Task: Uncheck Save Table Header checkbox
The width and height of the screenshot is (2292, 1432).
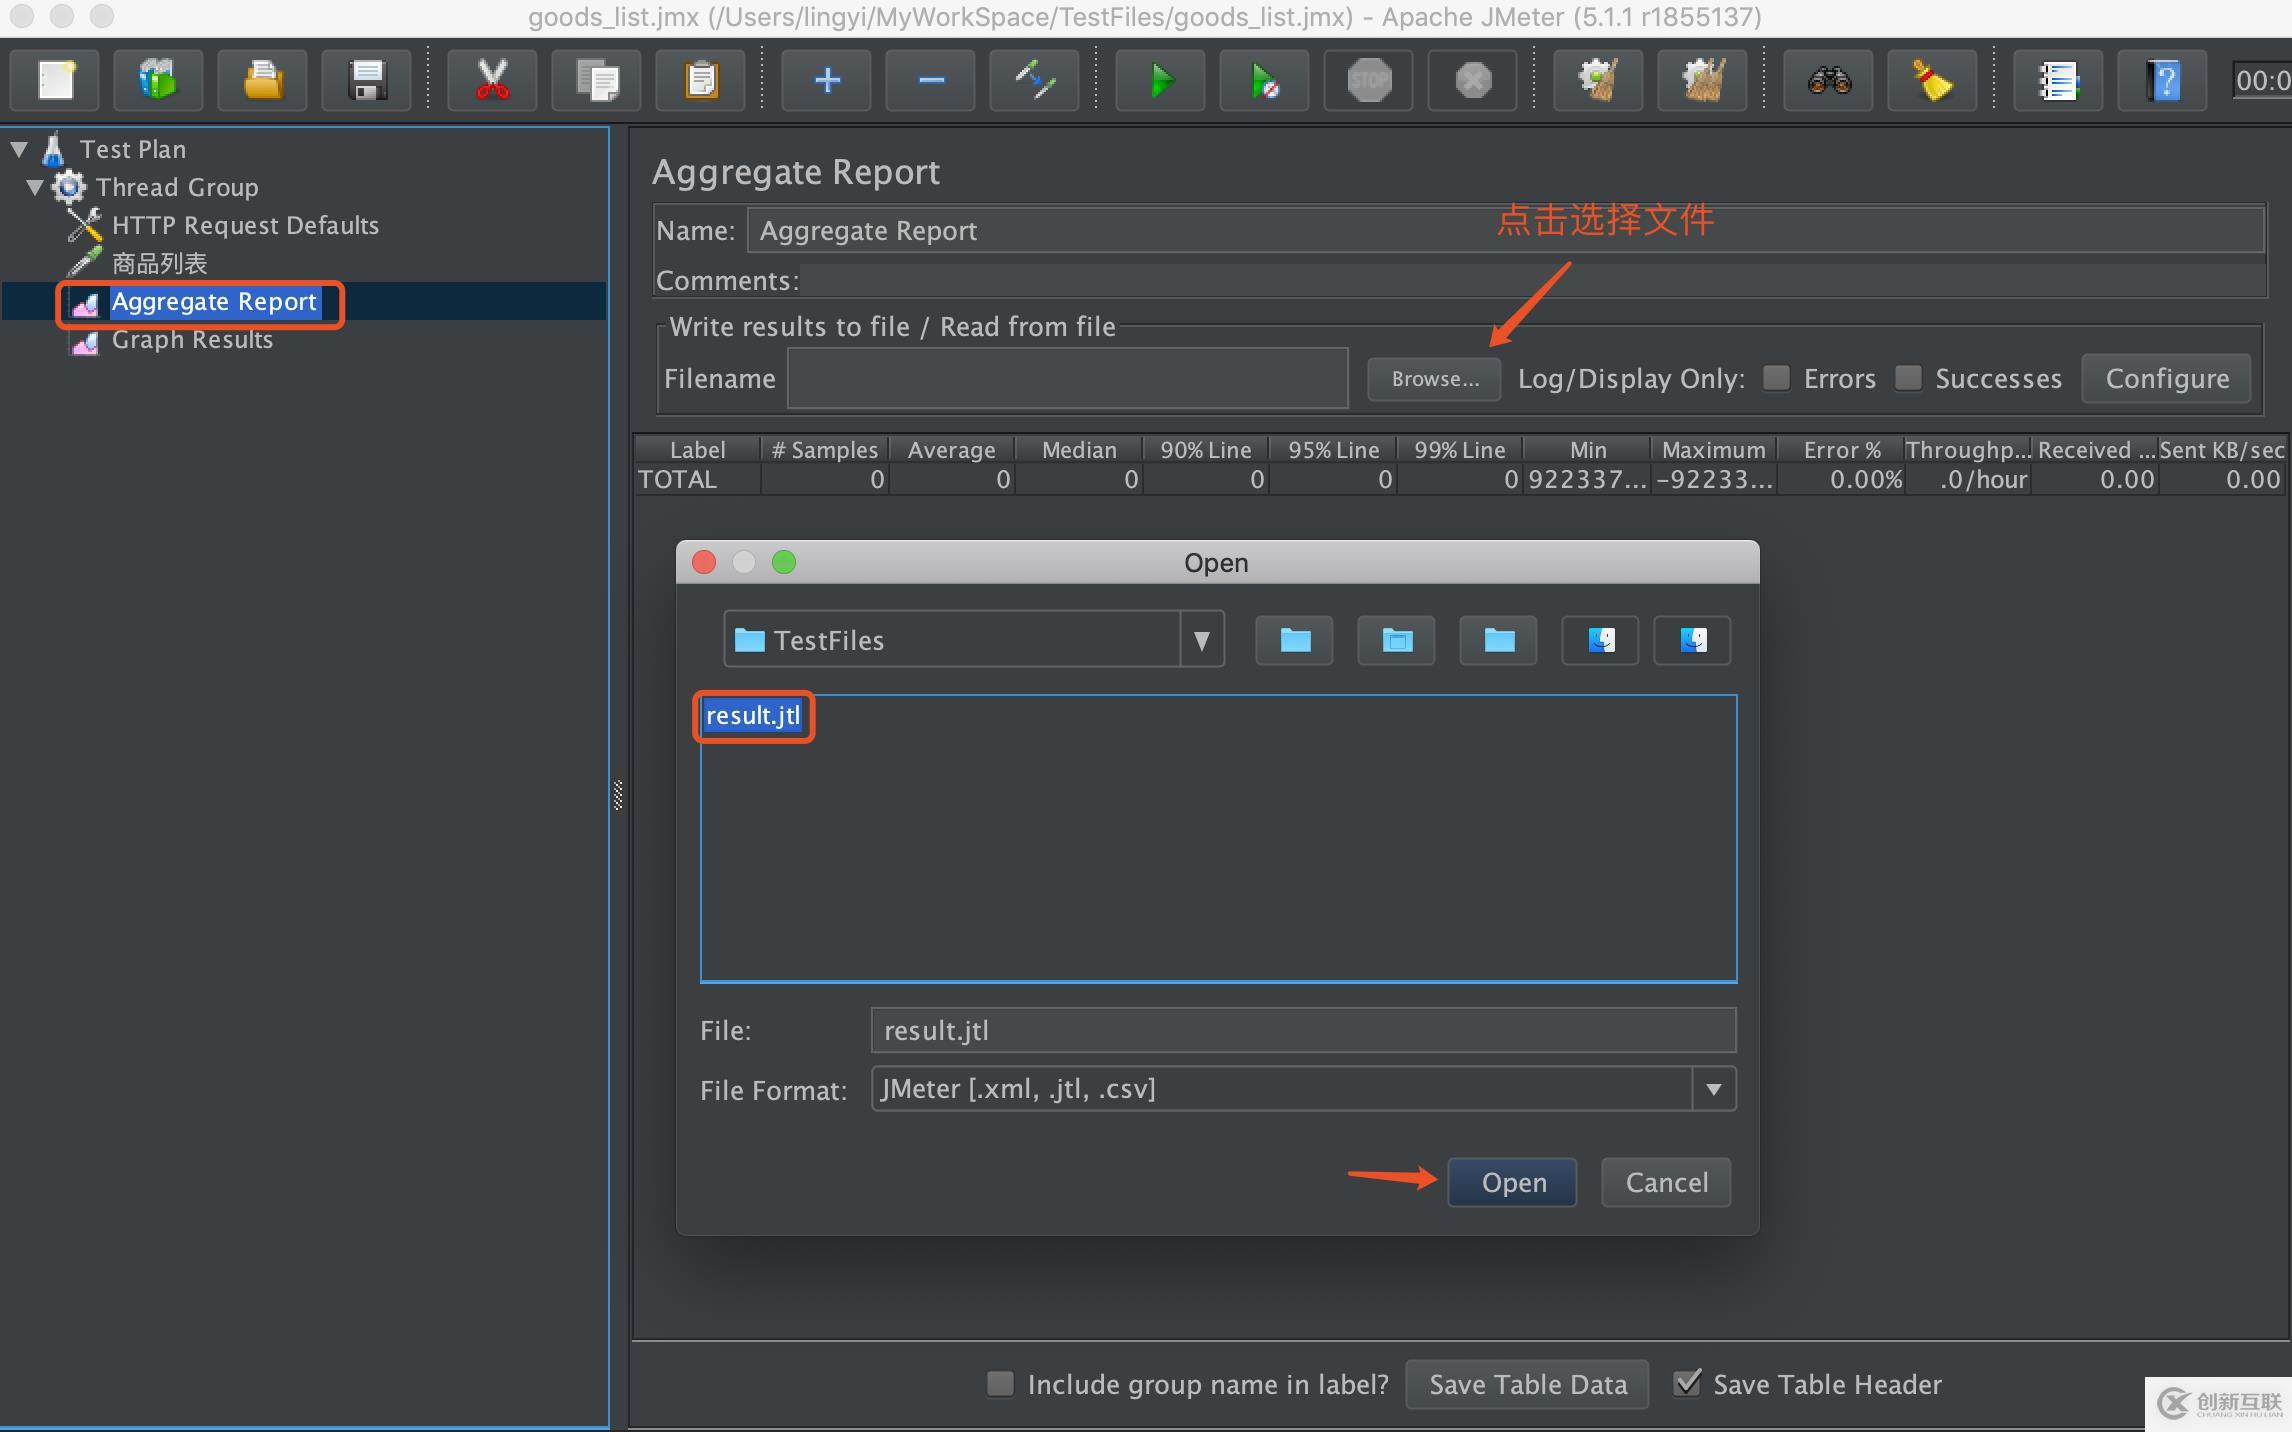Action: pyautogui.click(x=1688, y=1383)
